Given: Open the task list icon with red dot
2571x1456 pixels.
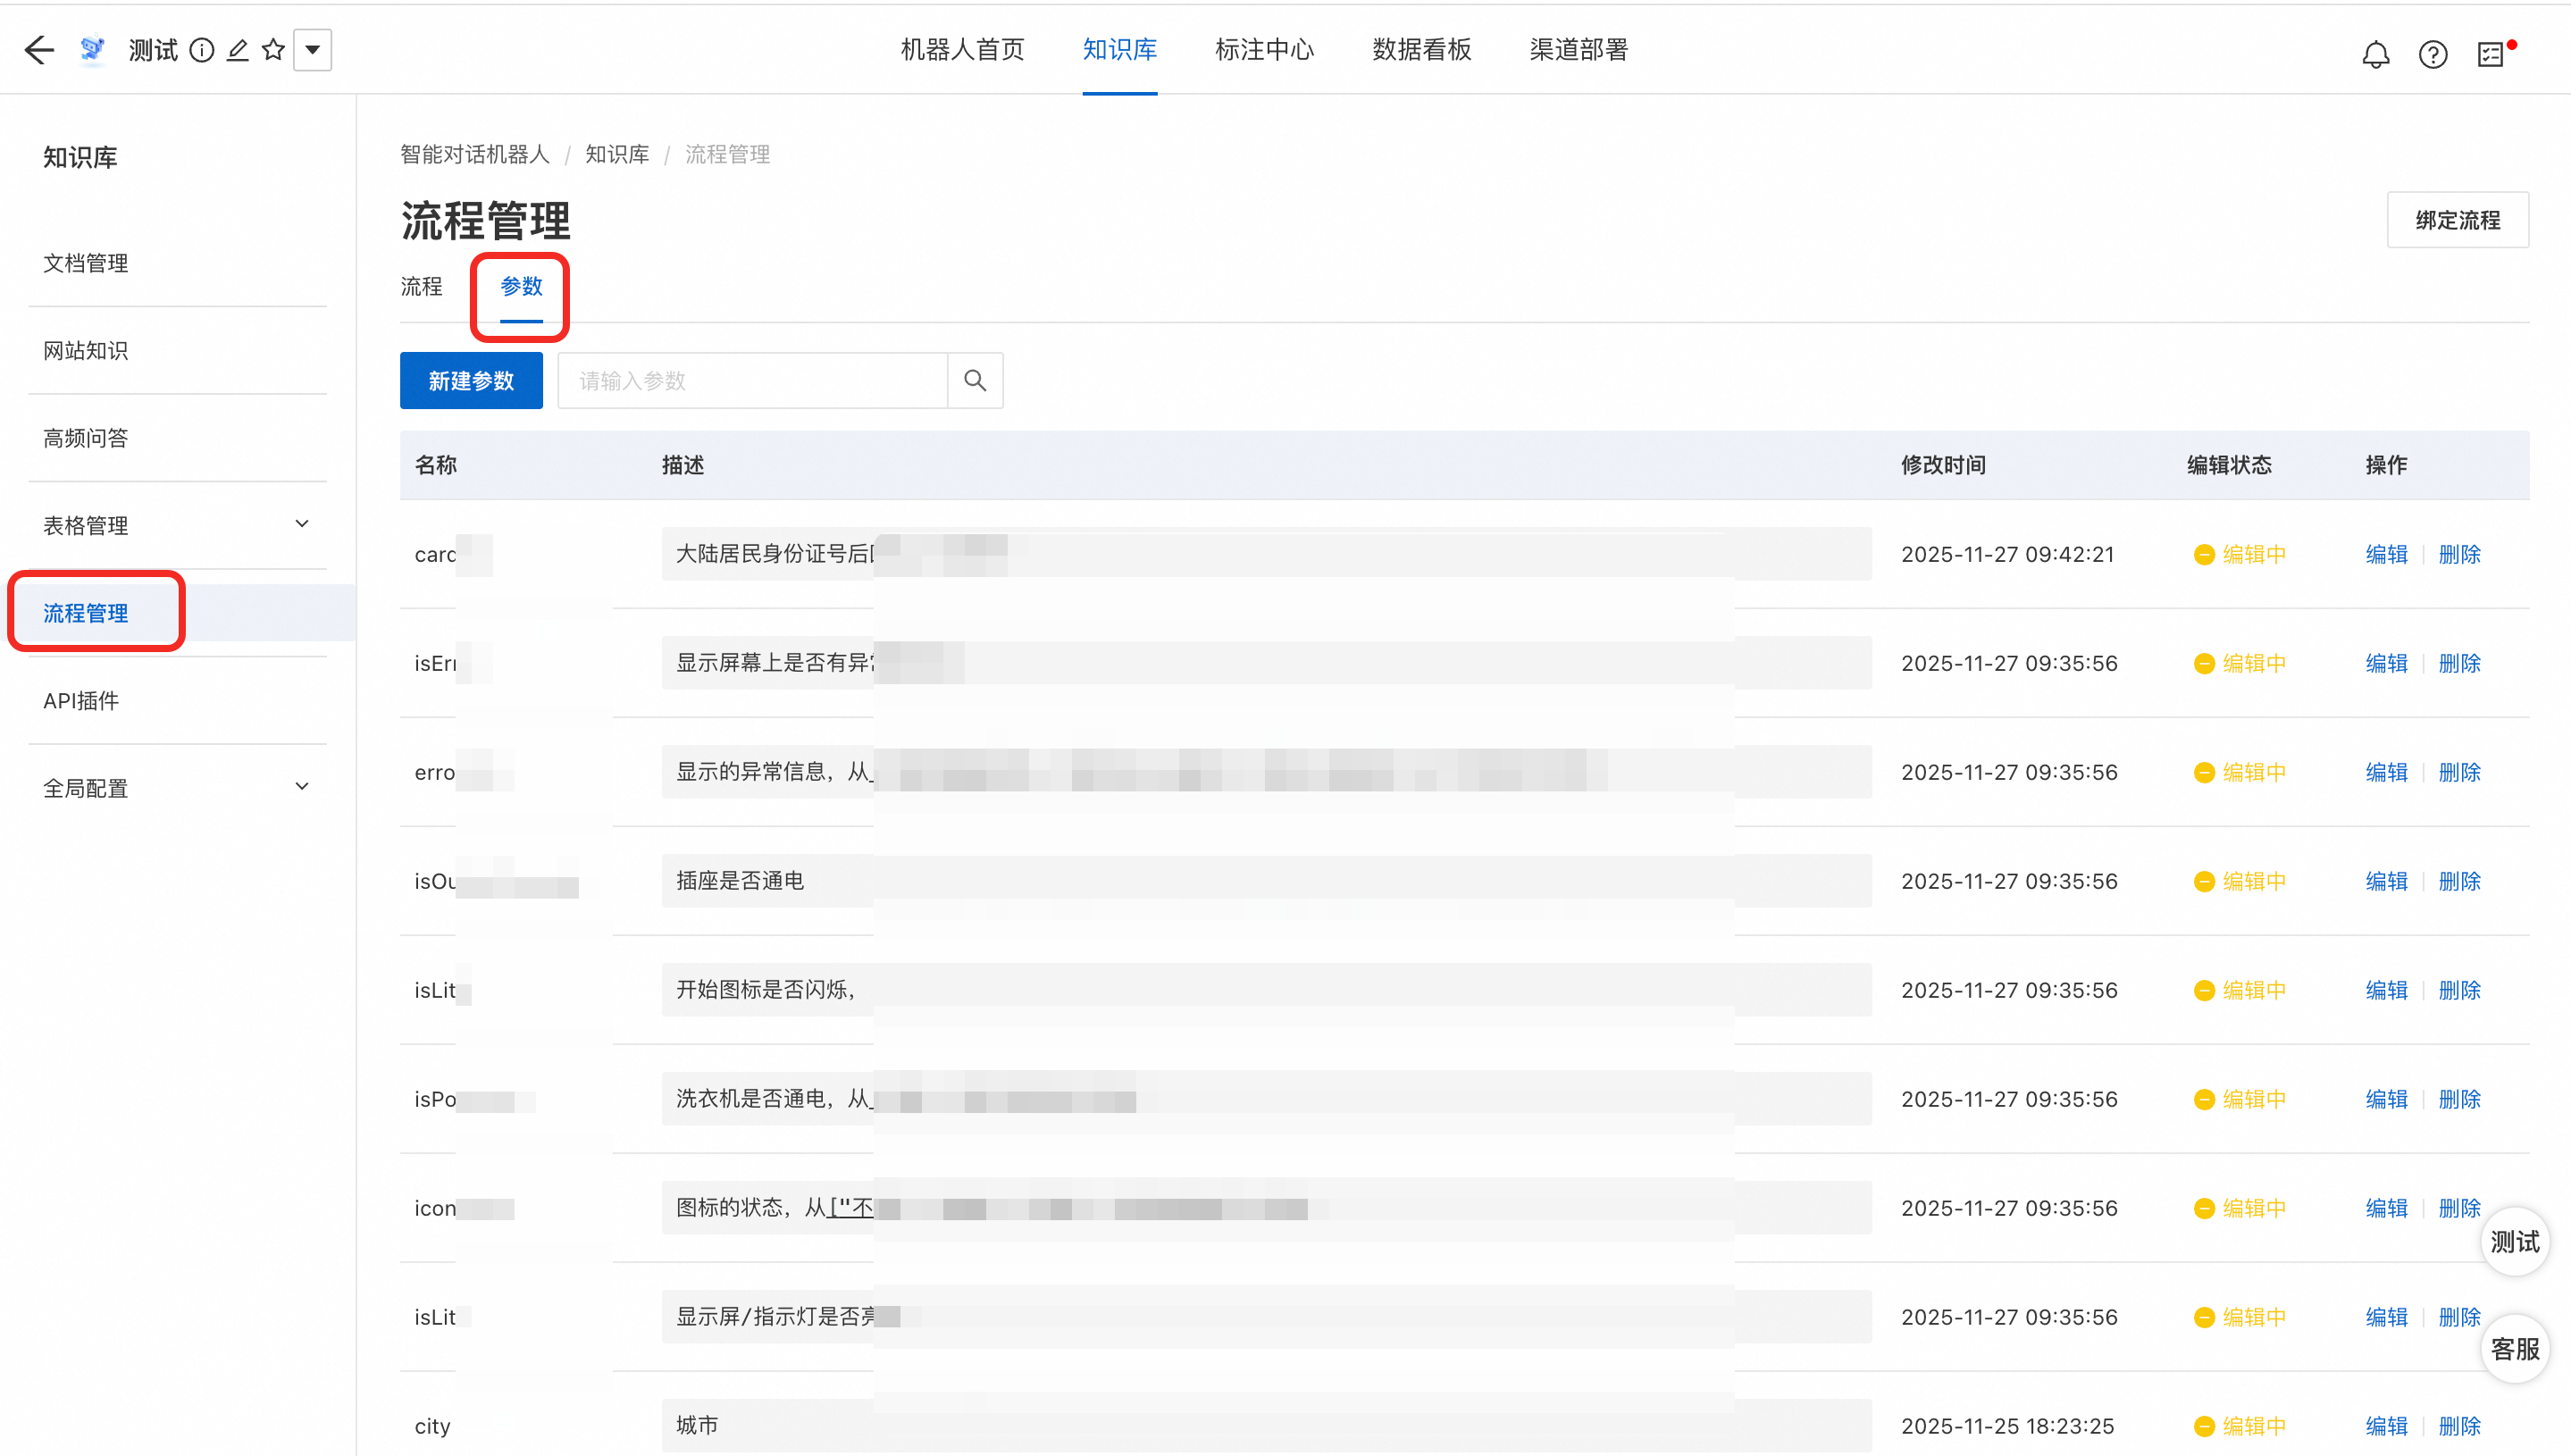Looking at the screenshot, I should [2491, 54].
